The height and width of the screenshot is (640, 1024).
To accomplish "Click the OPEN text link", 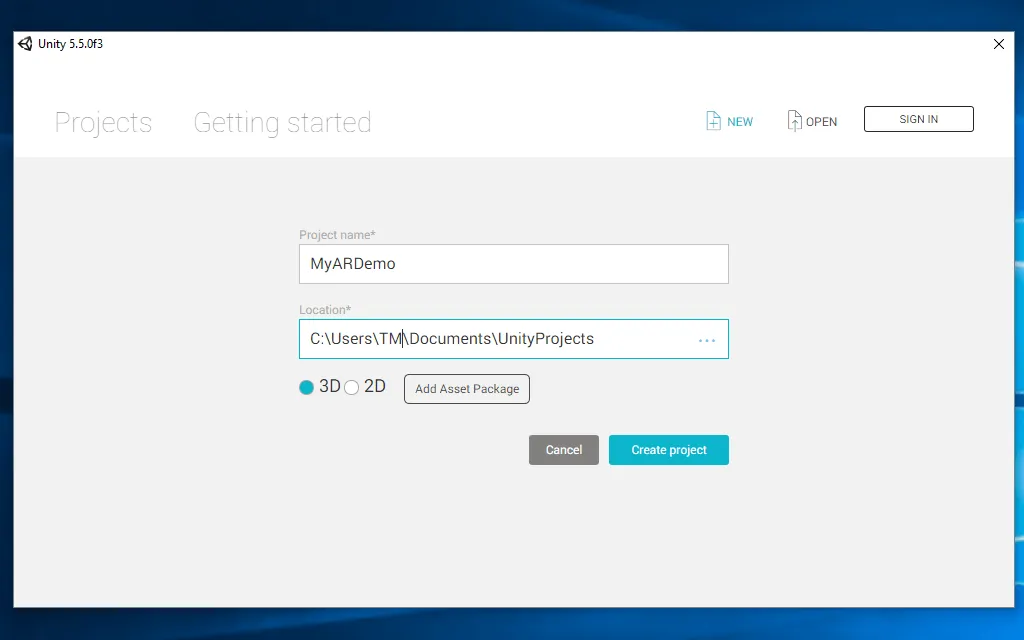I will point(822,122).
